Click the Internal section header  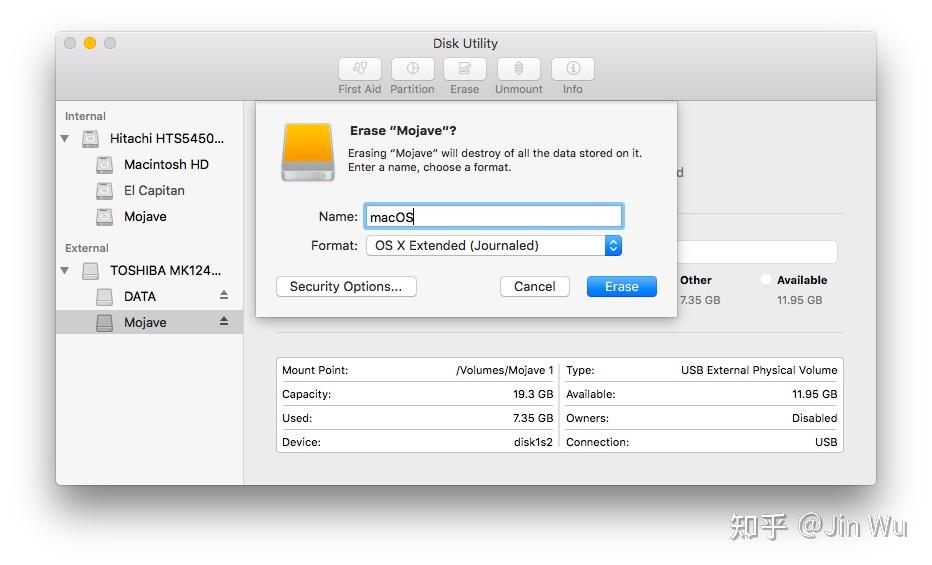pos(86,116)
